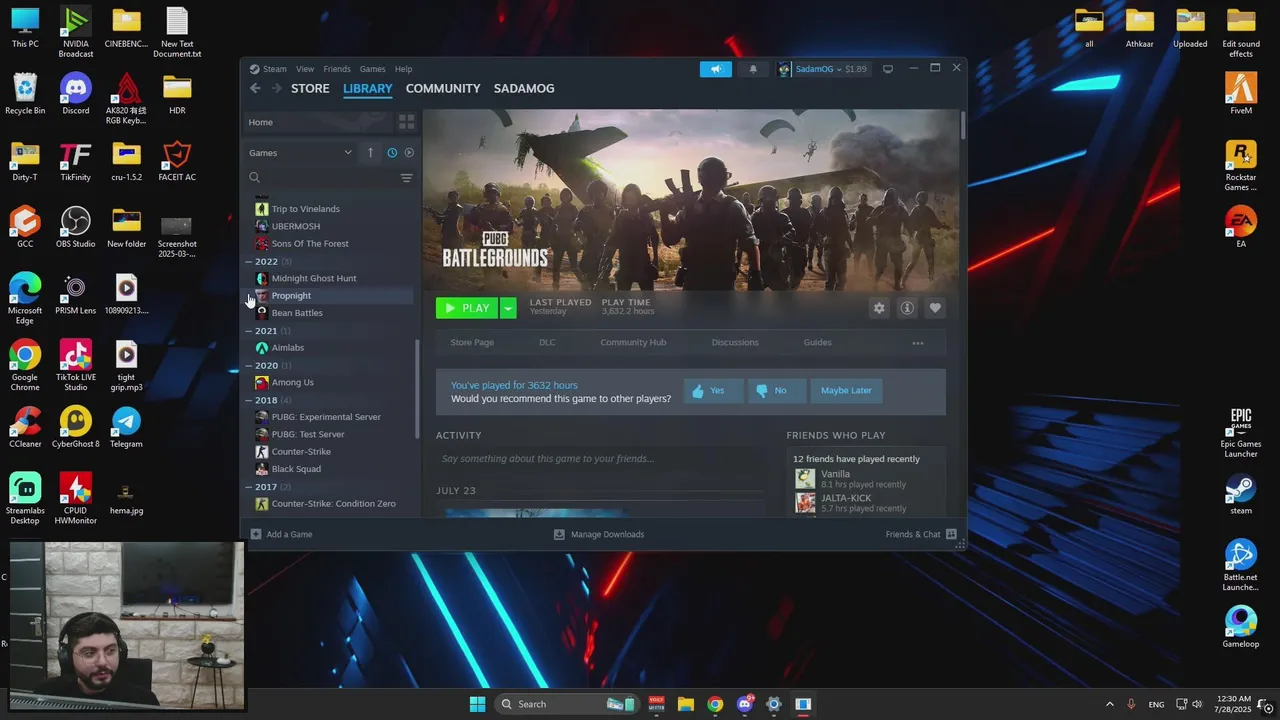The image size is (1280, 720).
Task: Click the game page vertical scrollbar
Action: pos(962,126)
